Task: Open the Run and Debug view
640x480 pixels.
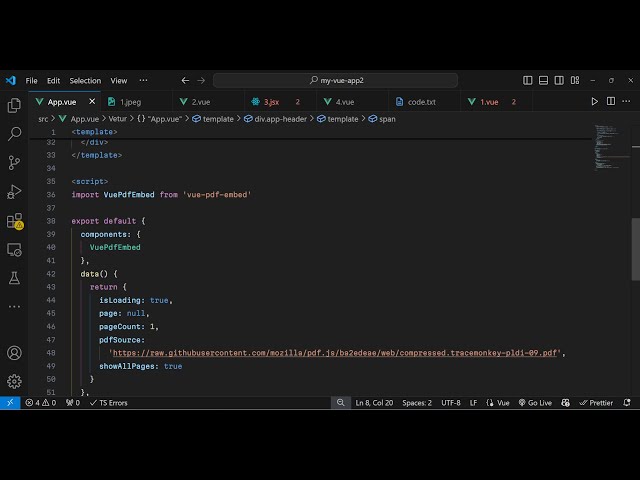Action: click(14, 191)
